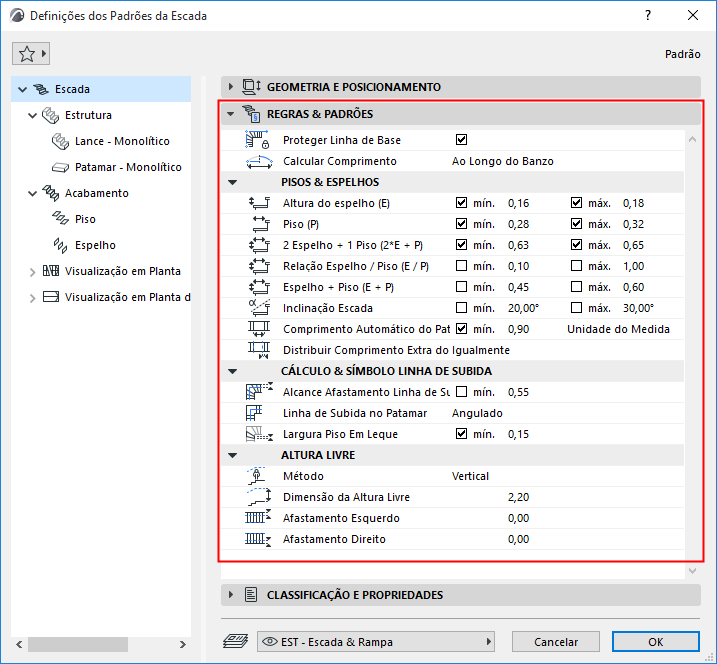Select the Espelho tree item
This screenshot has width=717, height=664.
95,246
